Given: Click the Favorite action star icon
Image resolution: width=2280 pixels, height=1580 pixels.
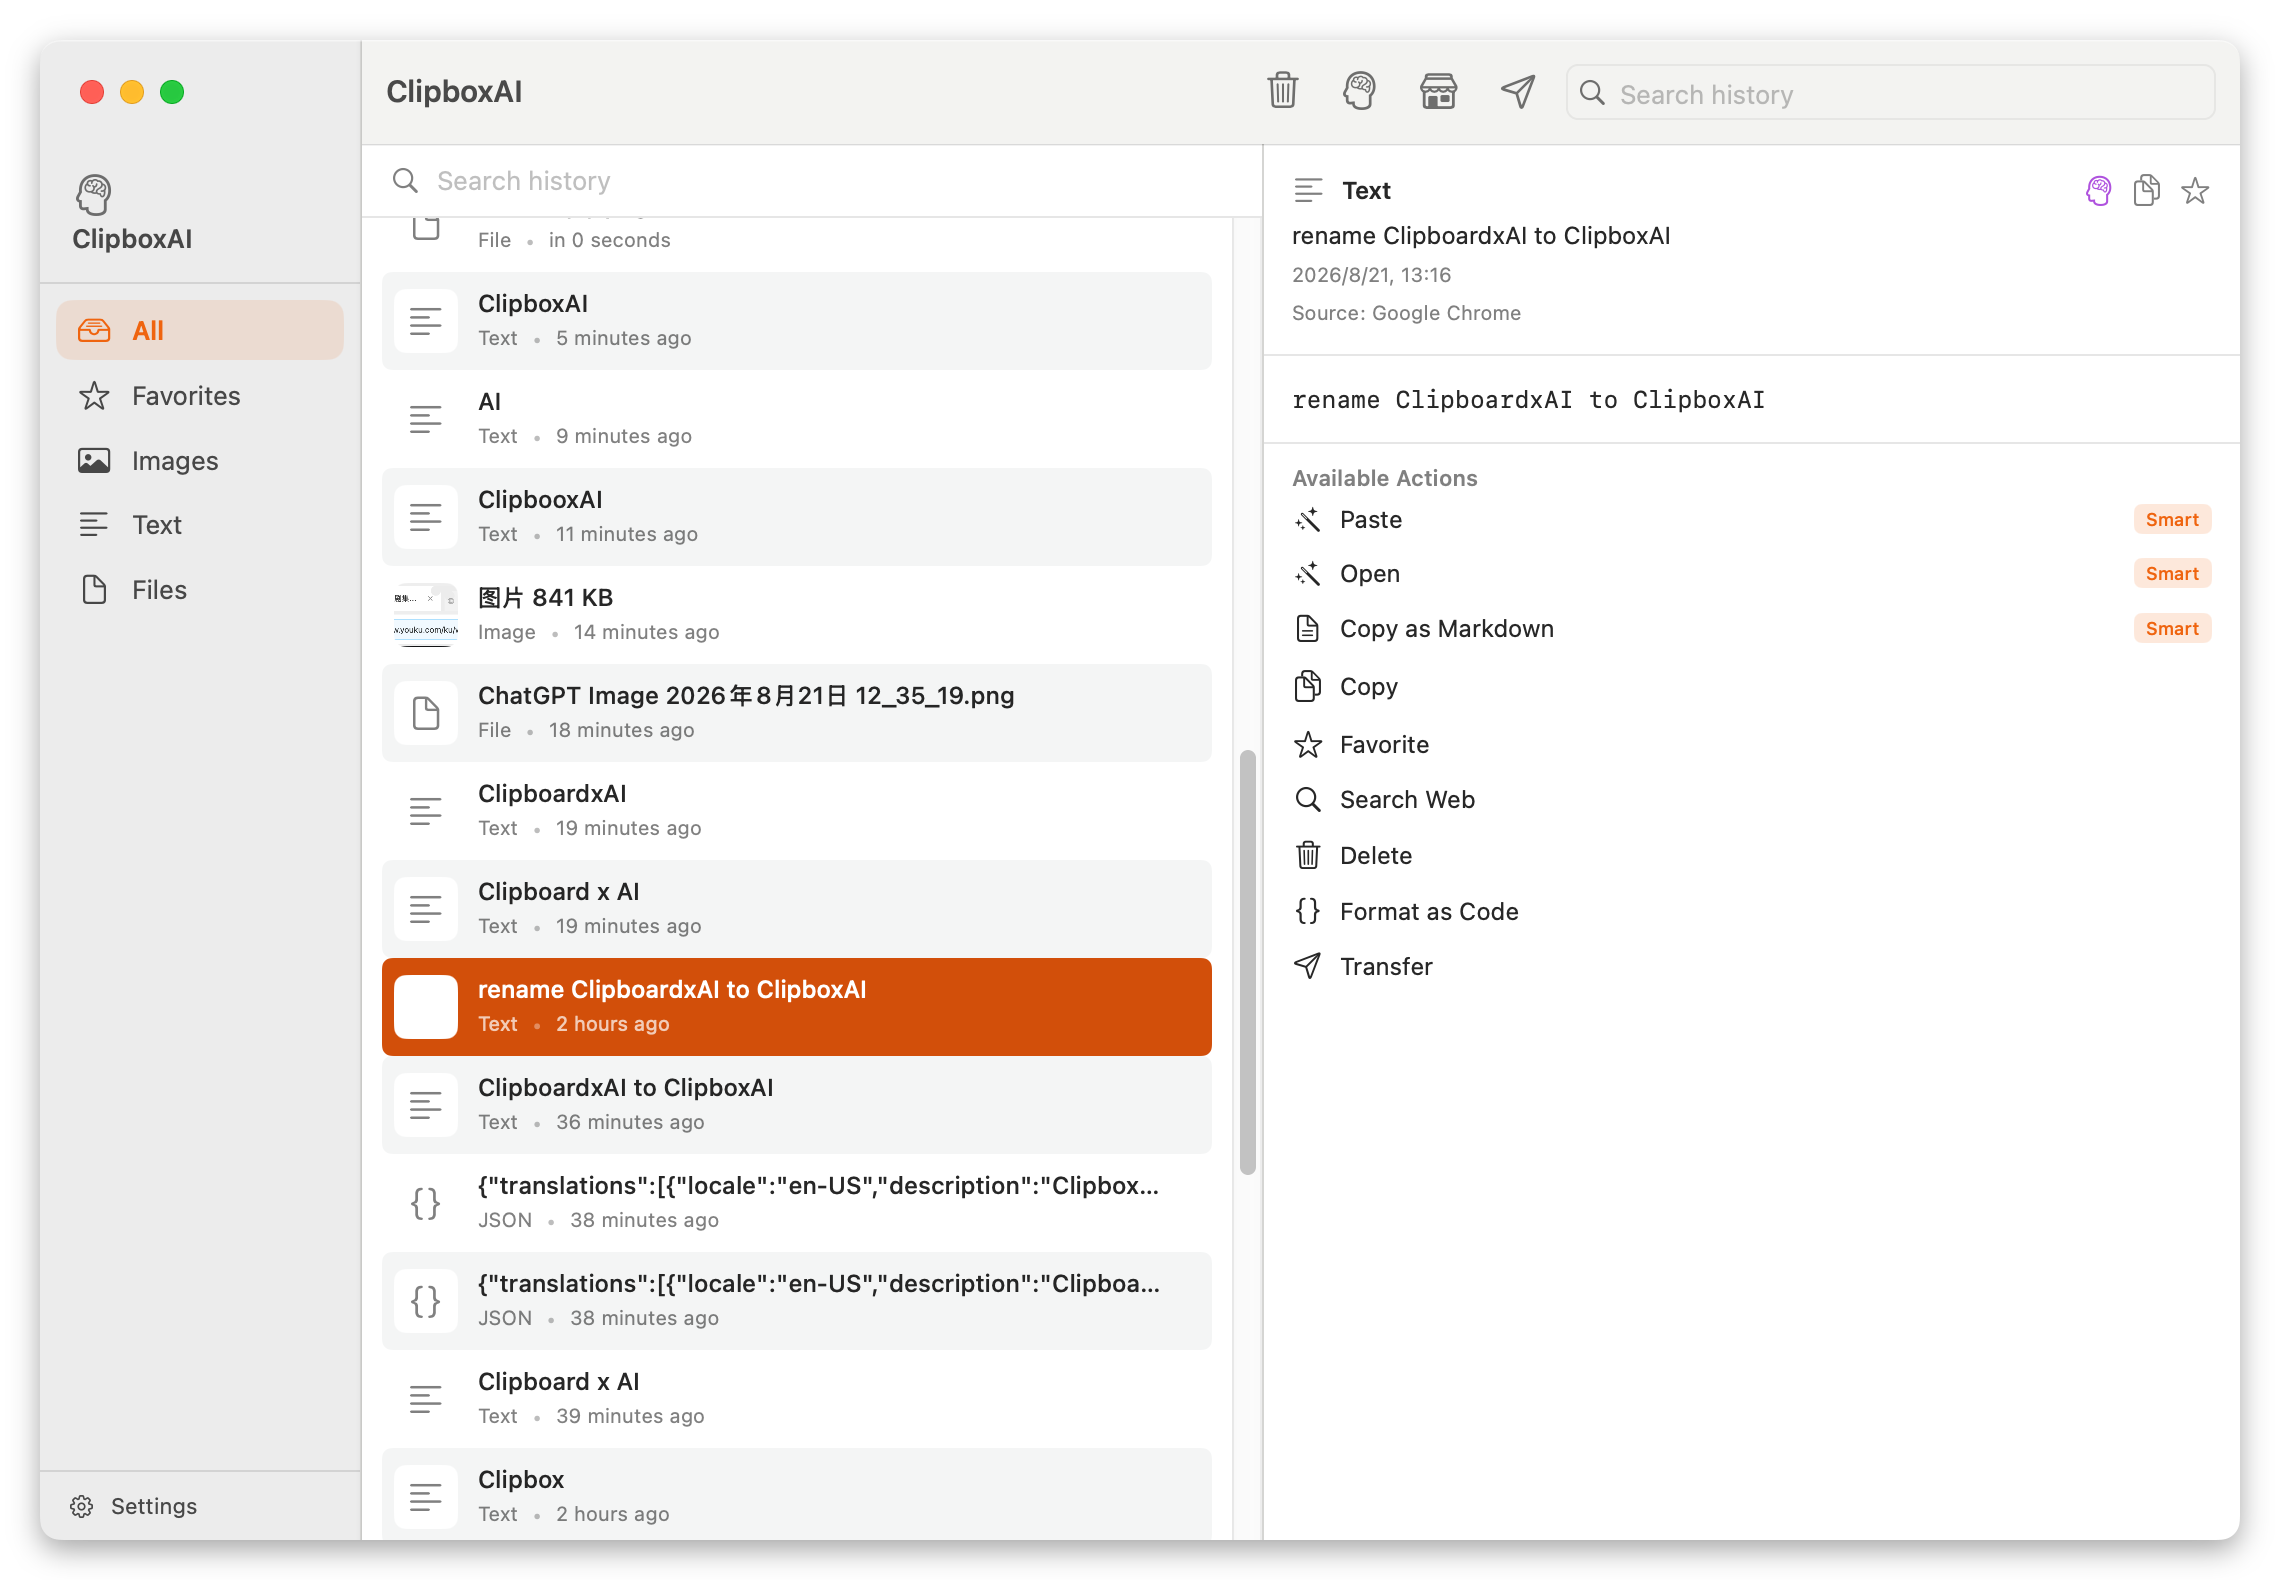Looking at the screenshot, I should (x=1308, y=744).
